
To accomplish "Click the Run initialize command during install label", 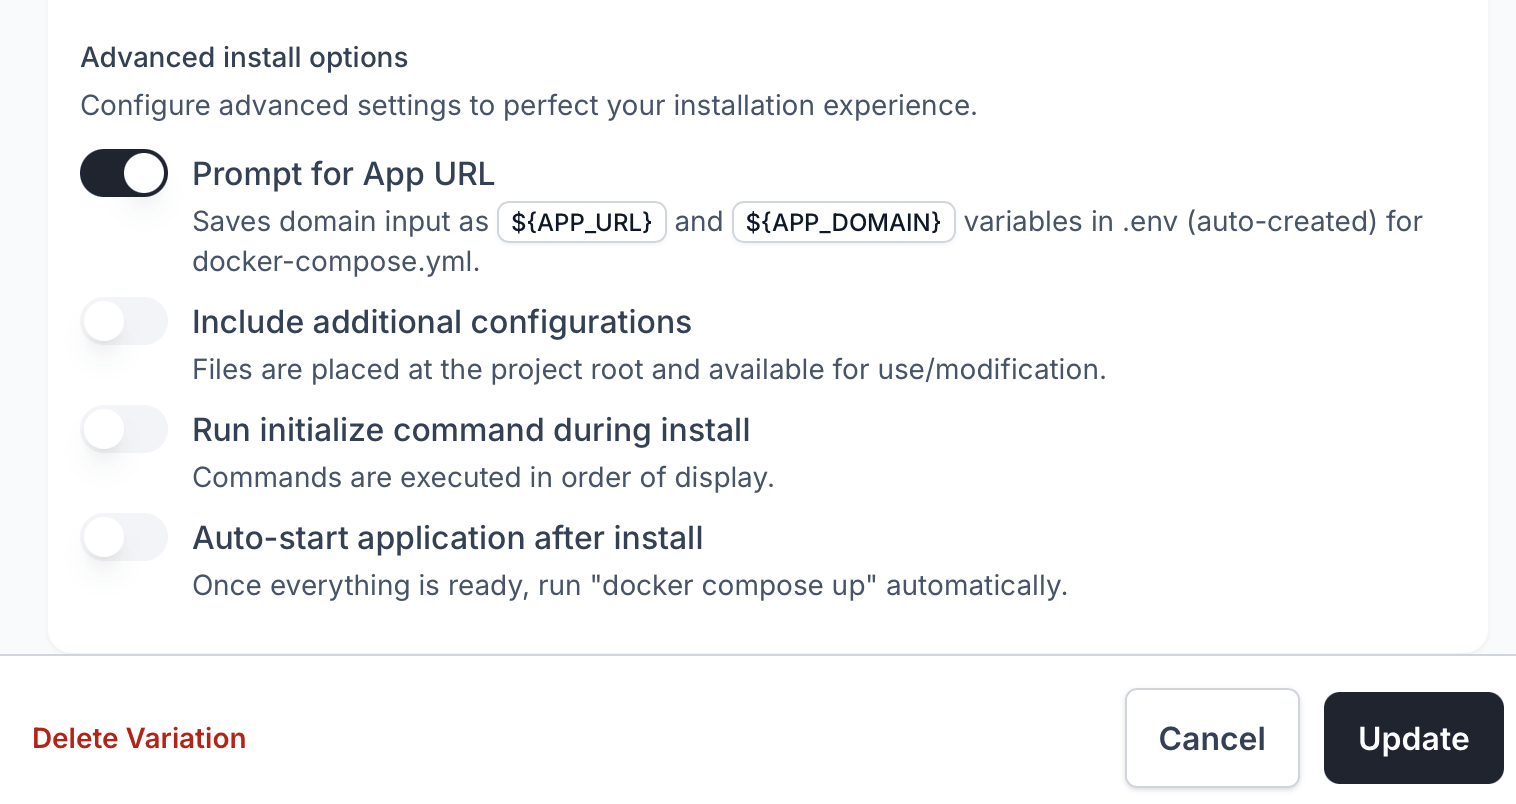I will coord(471,429).
